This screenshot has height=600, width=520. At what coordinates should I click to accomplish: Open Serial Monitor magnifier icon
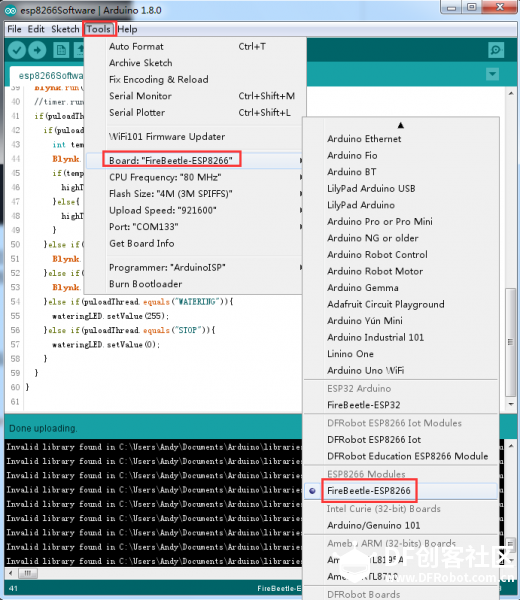coord(496,50)
